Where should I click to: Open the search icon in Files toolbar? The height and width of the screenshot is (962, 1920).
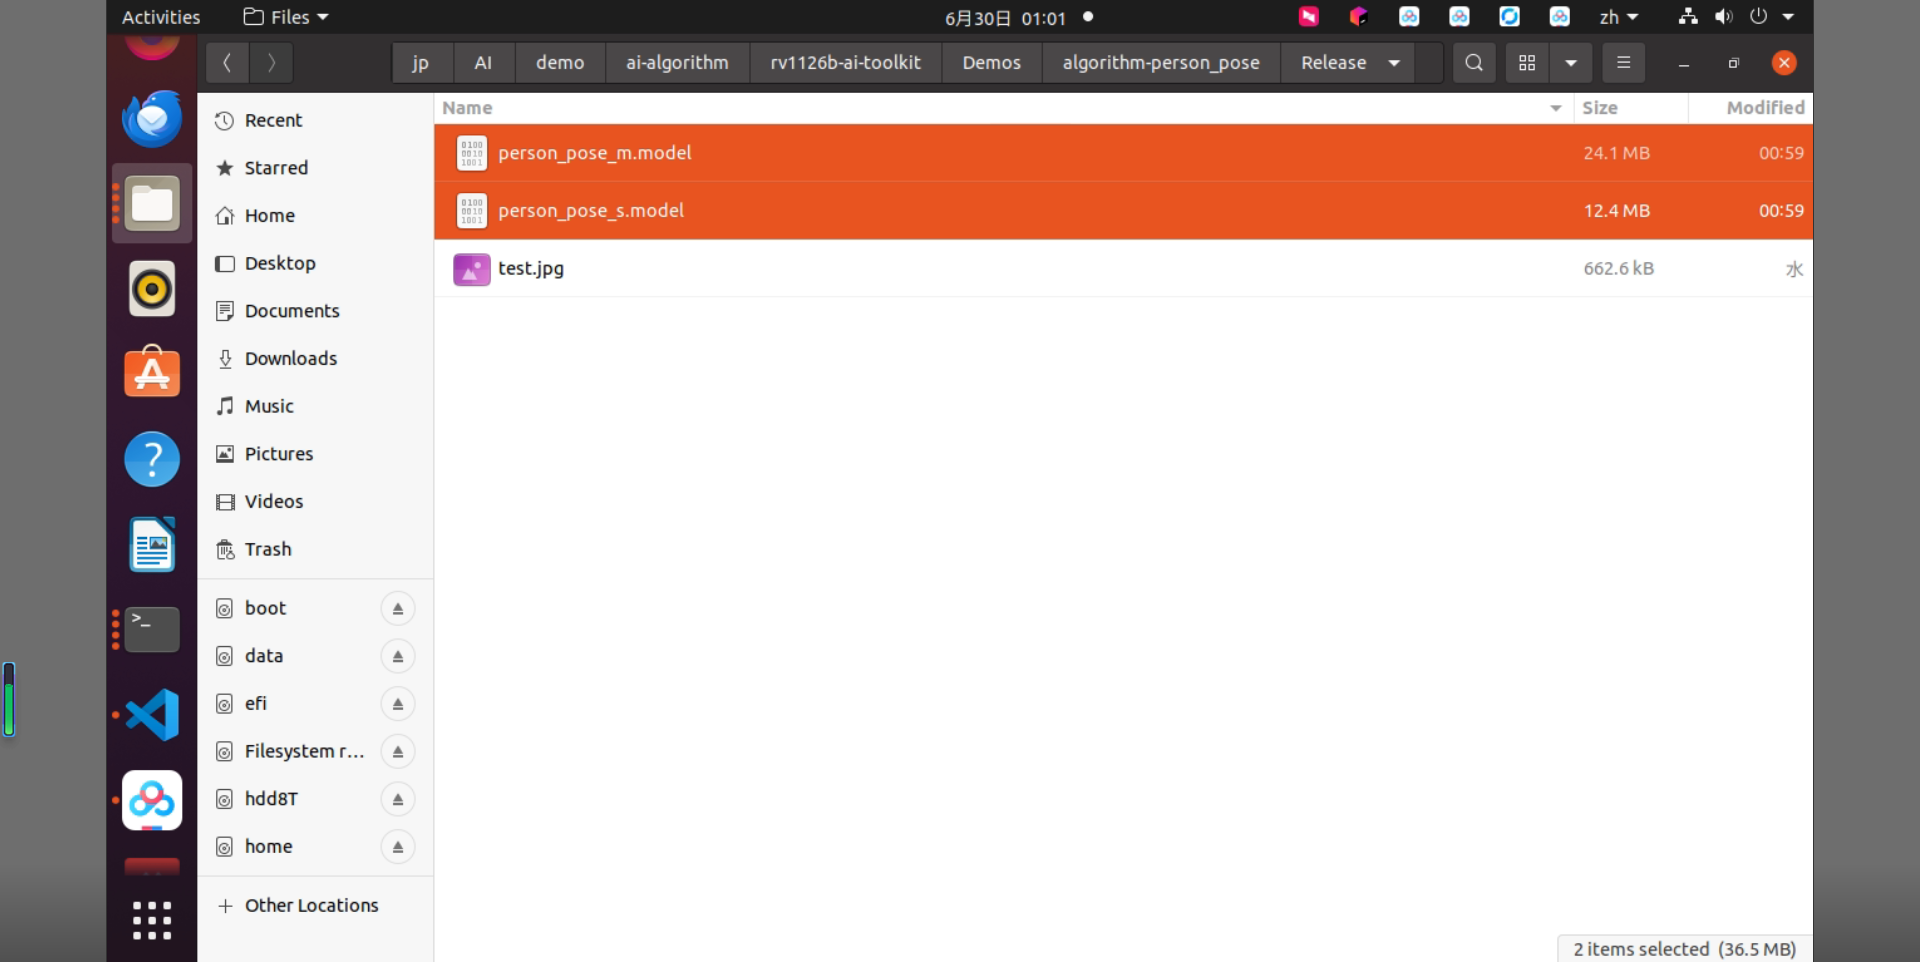click(x=1473, y=63)
